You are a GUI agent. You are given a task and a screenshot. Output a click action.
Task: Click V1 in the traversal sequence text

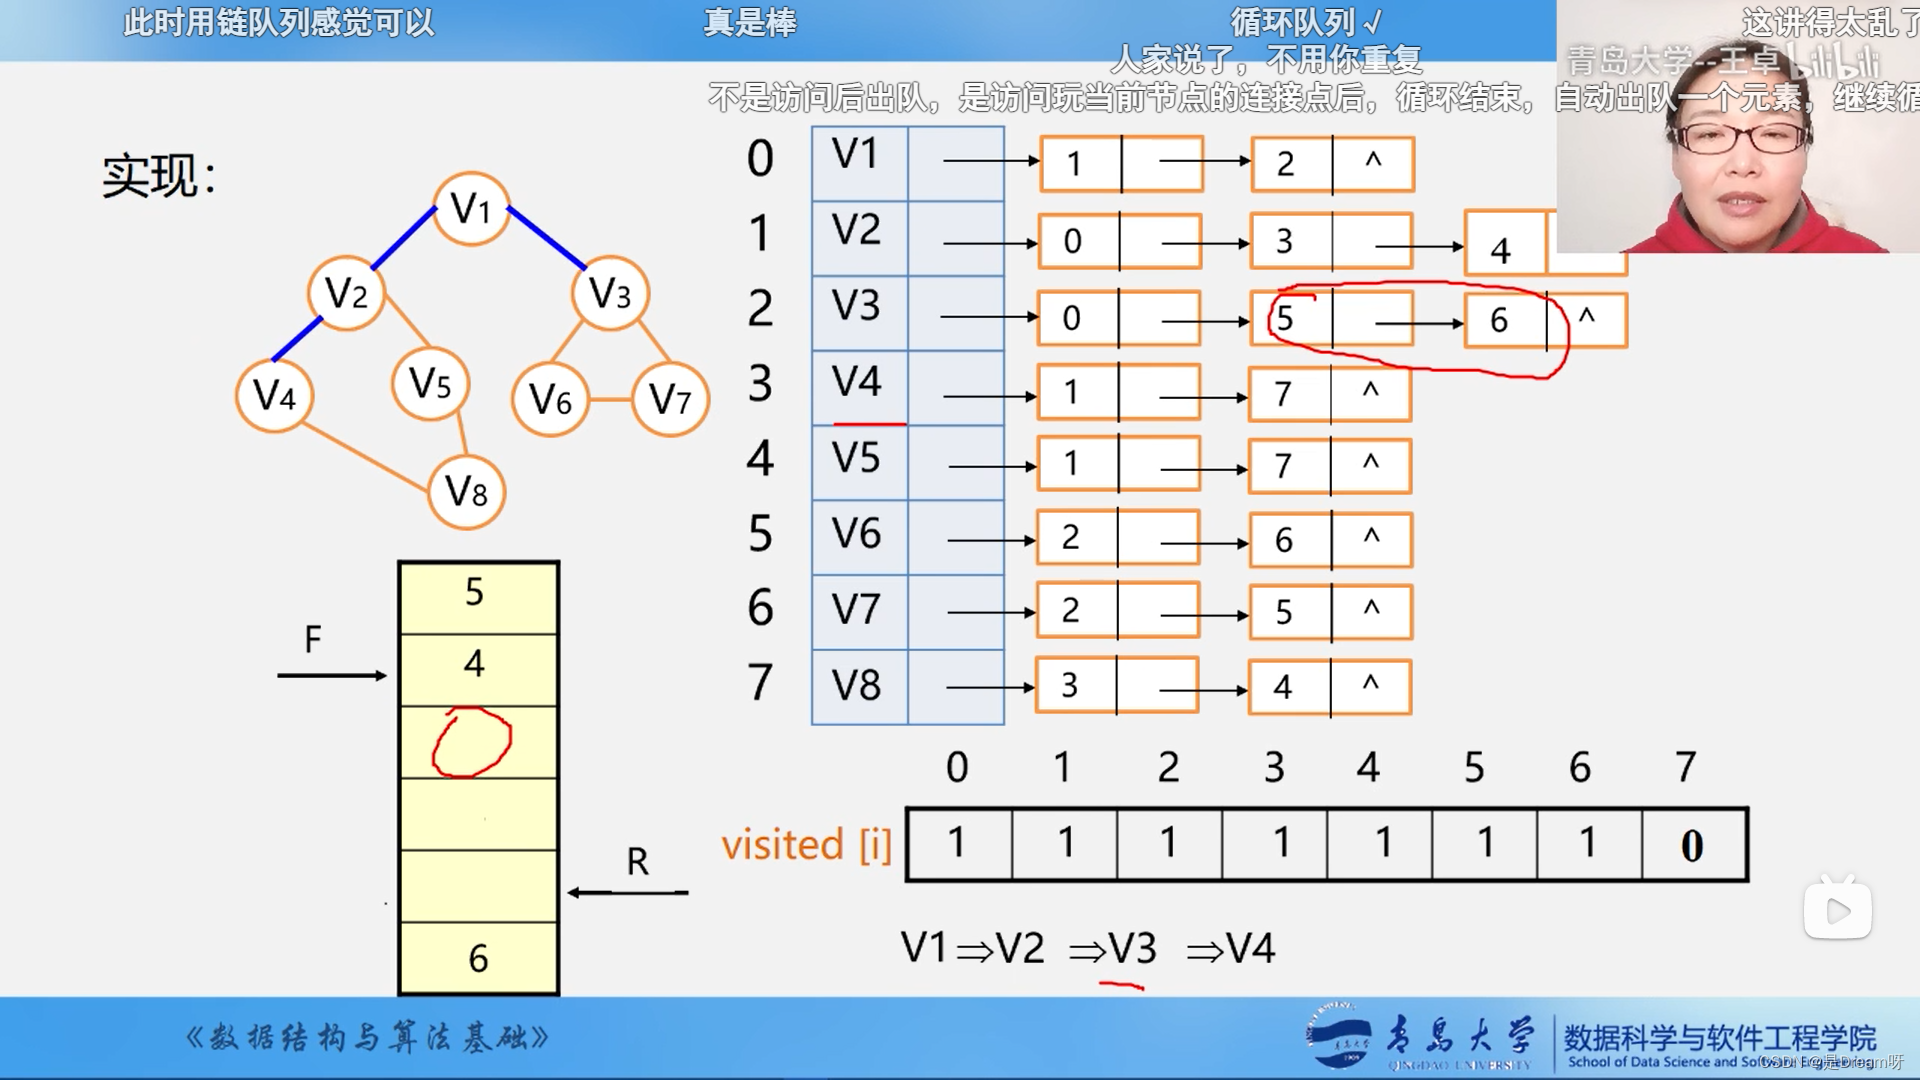[x=923, y=947]
